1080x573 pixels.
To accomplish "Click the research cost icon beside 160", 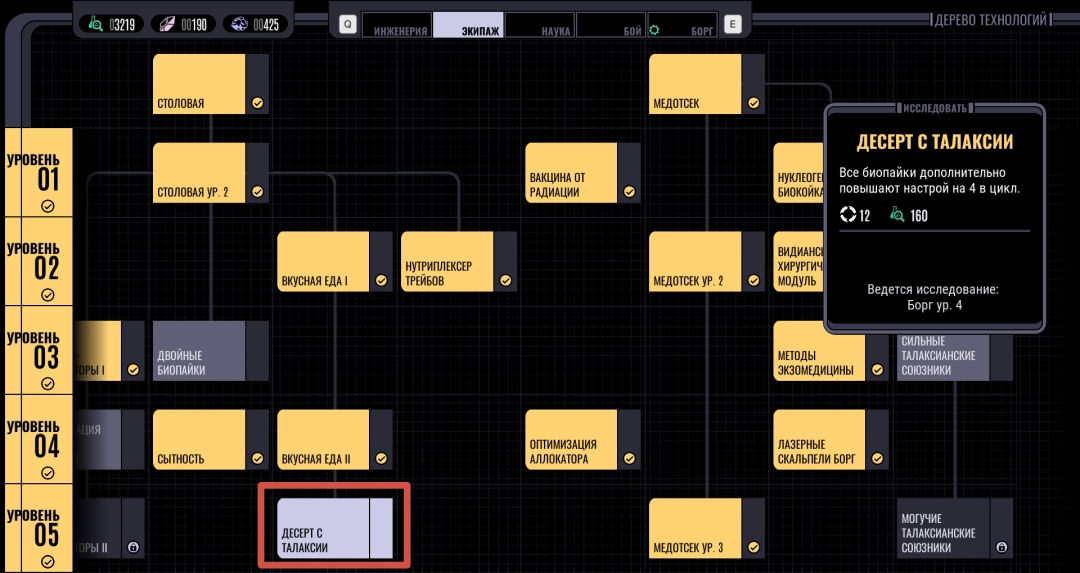I will 896,215.
